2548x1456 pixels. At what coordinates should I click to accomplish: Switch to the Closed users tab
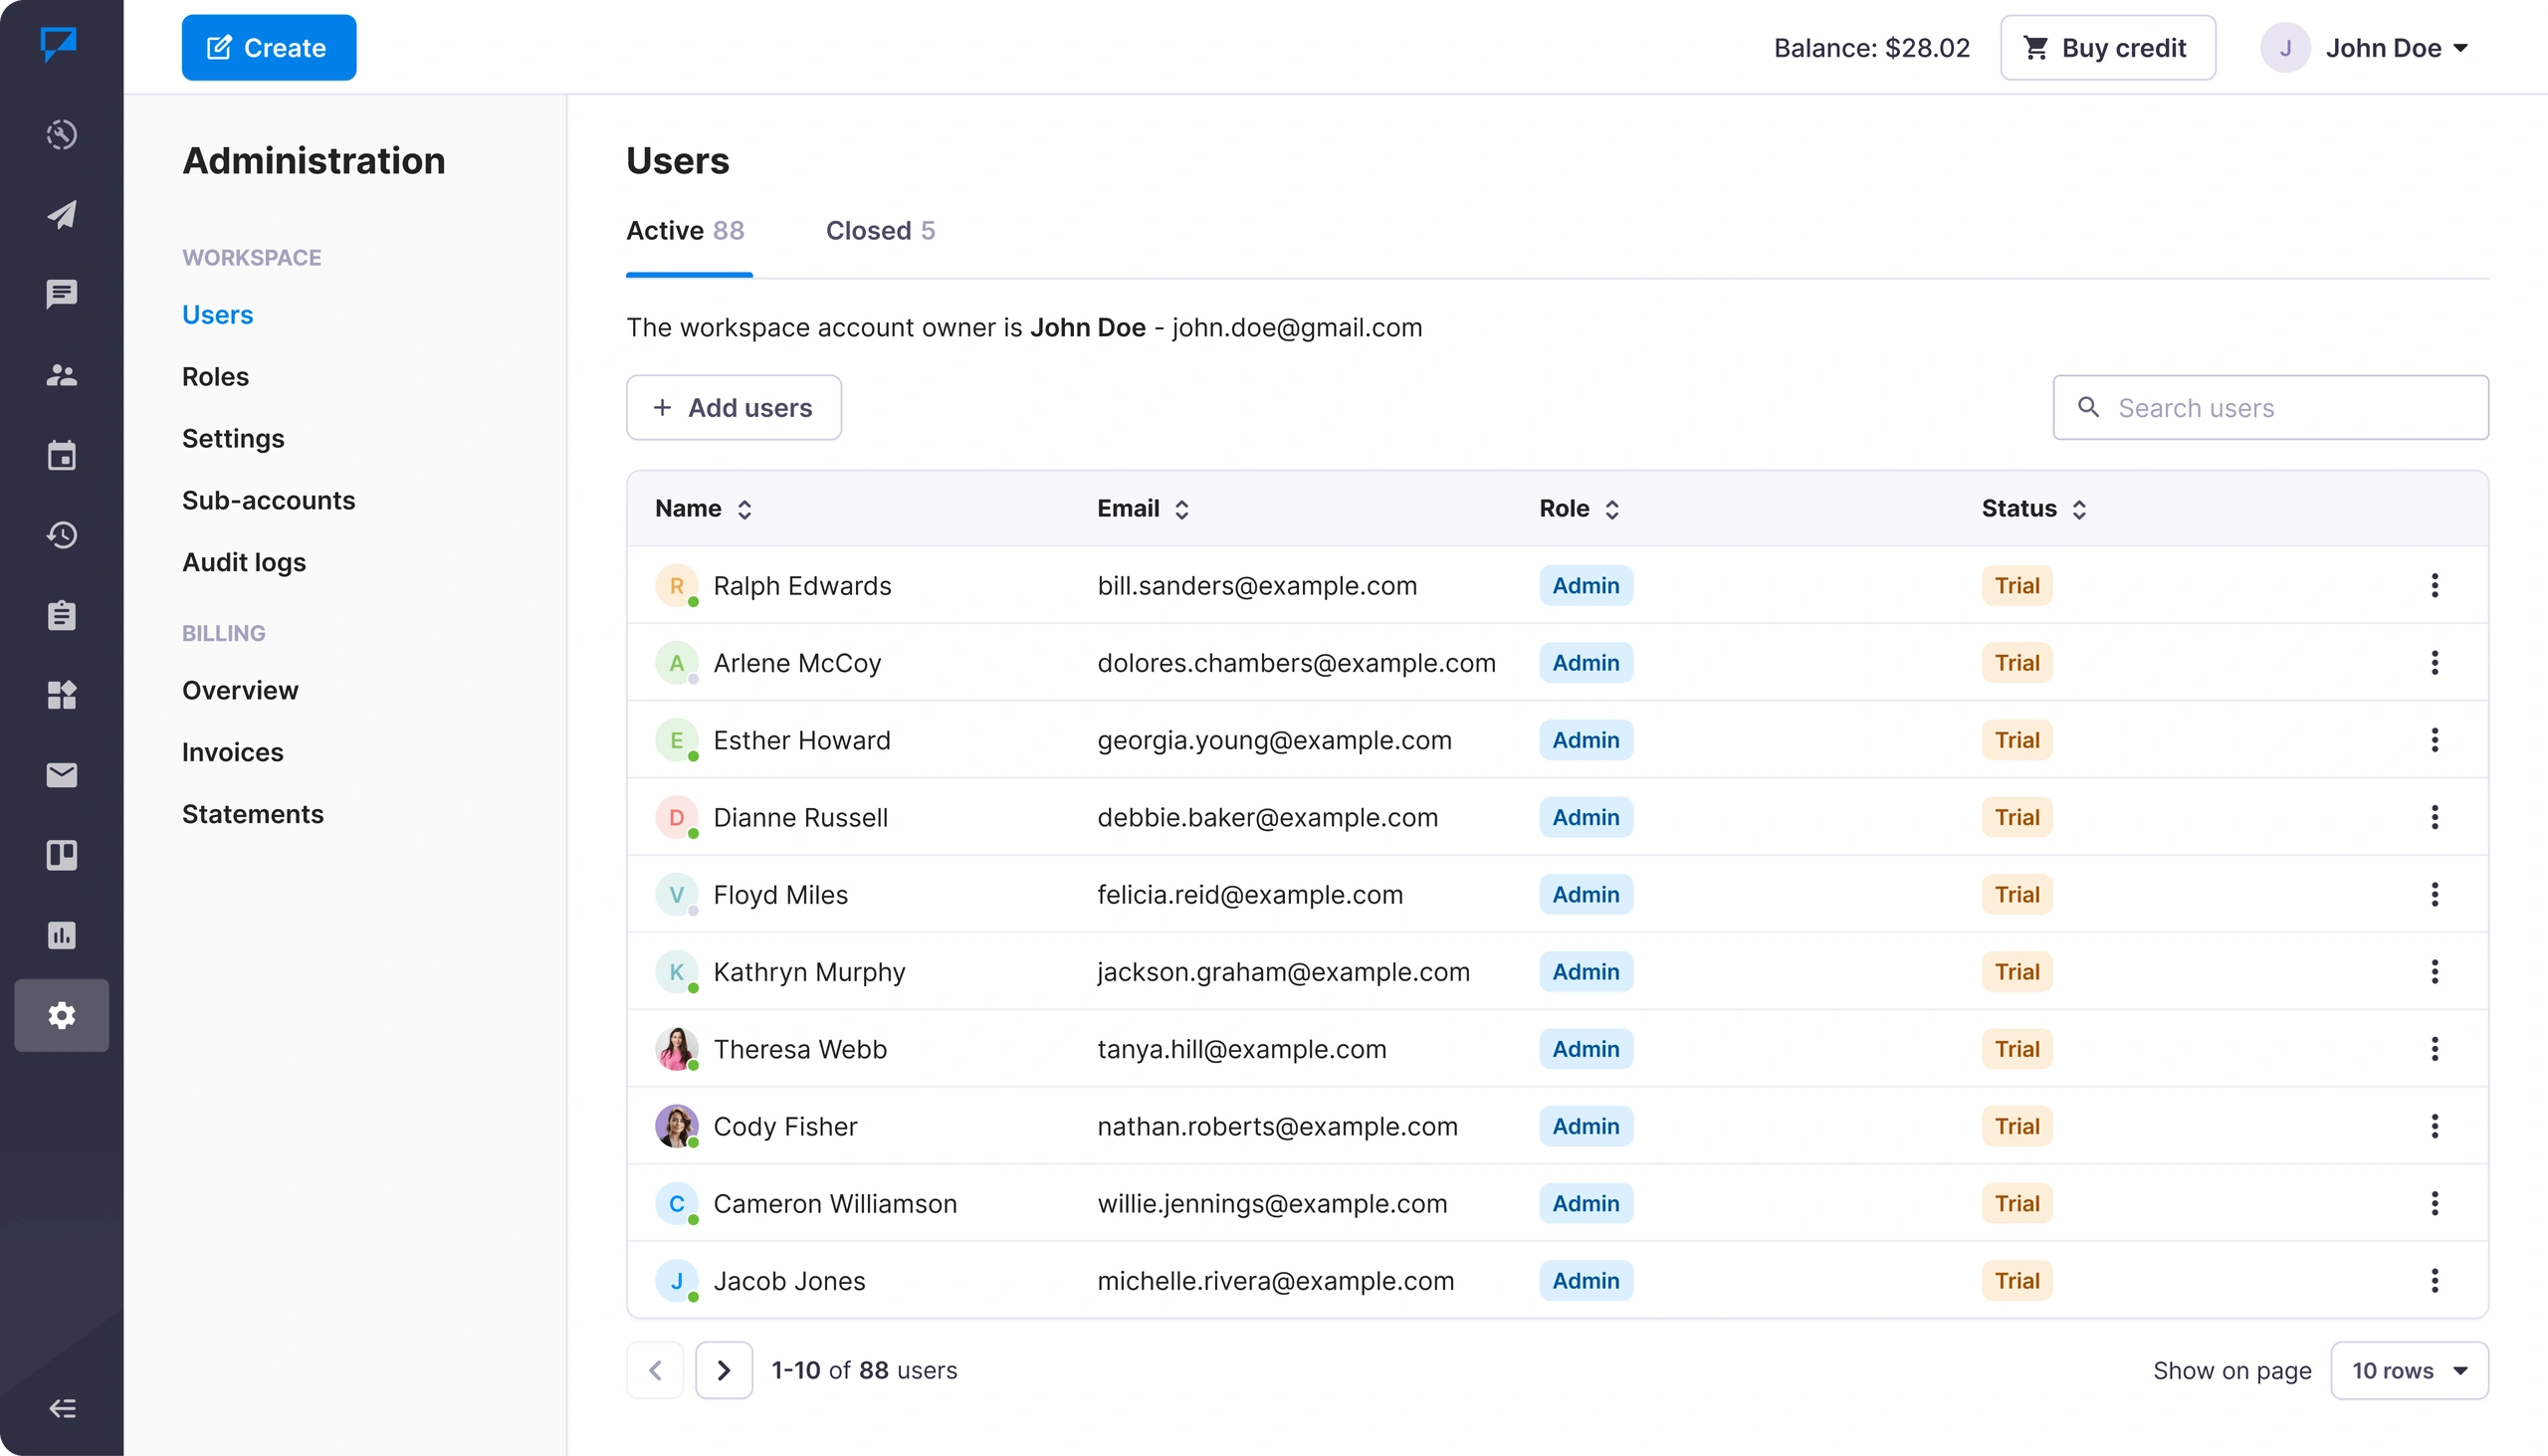point(880,231)
